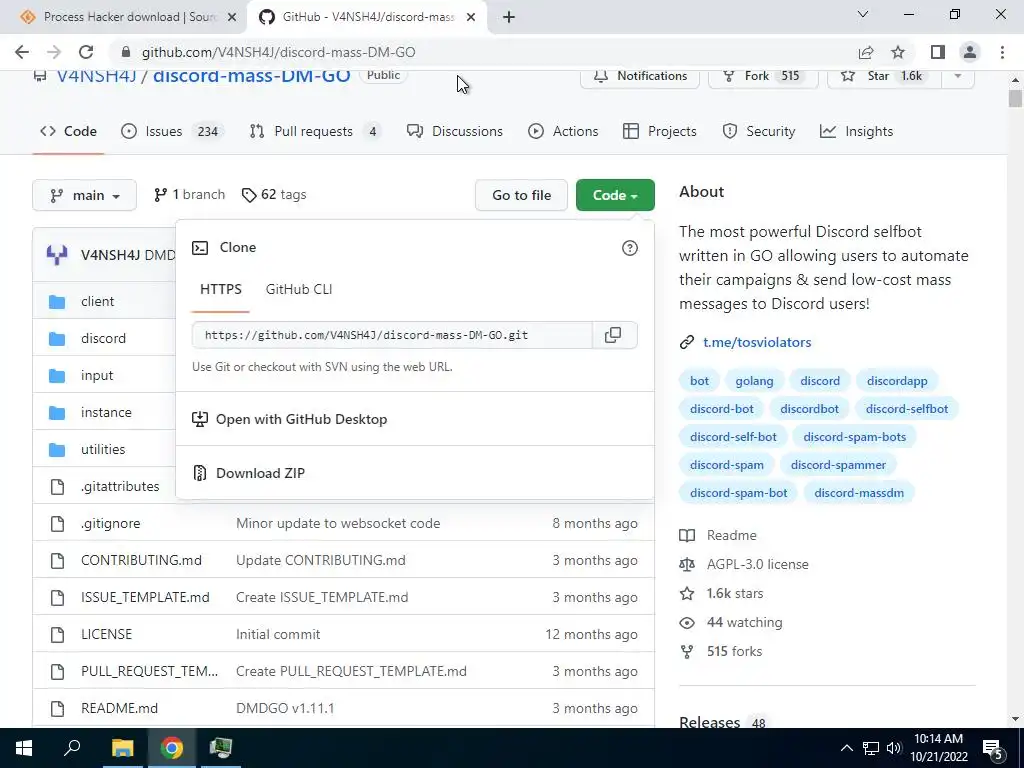Click the page vertical scrollbar thumb

pos(1015,99)
